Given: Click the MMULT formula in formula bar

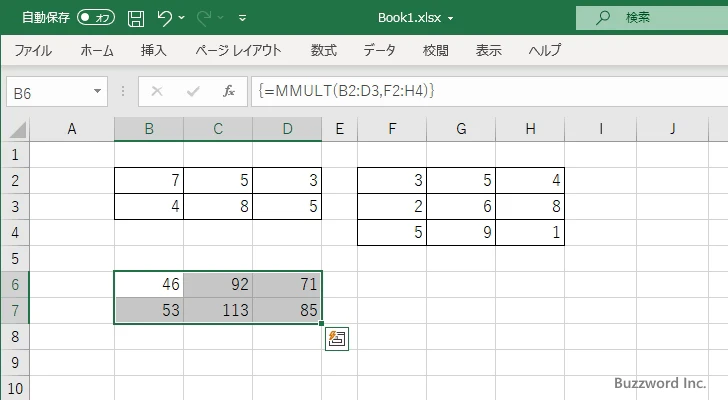Looking at the screenshot, I should 346,91.
